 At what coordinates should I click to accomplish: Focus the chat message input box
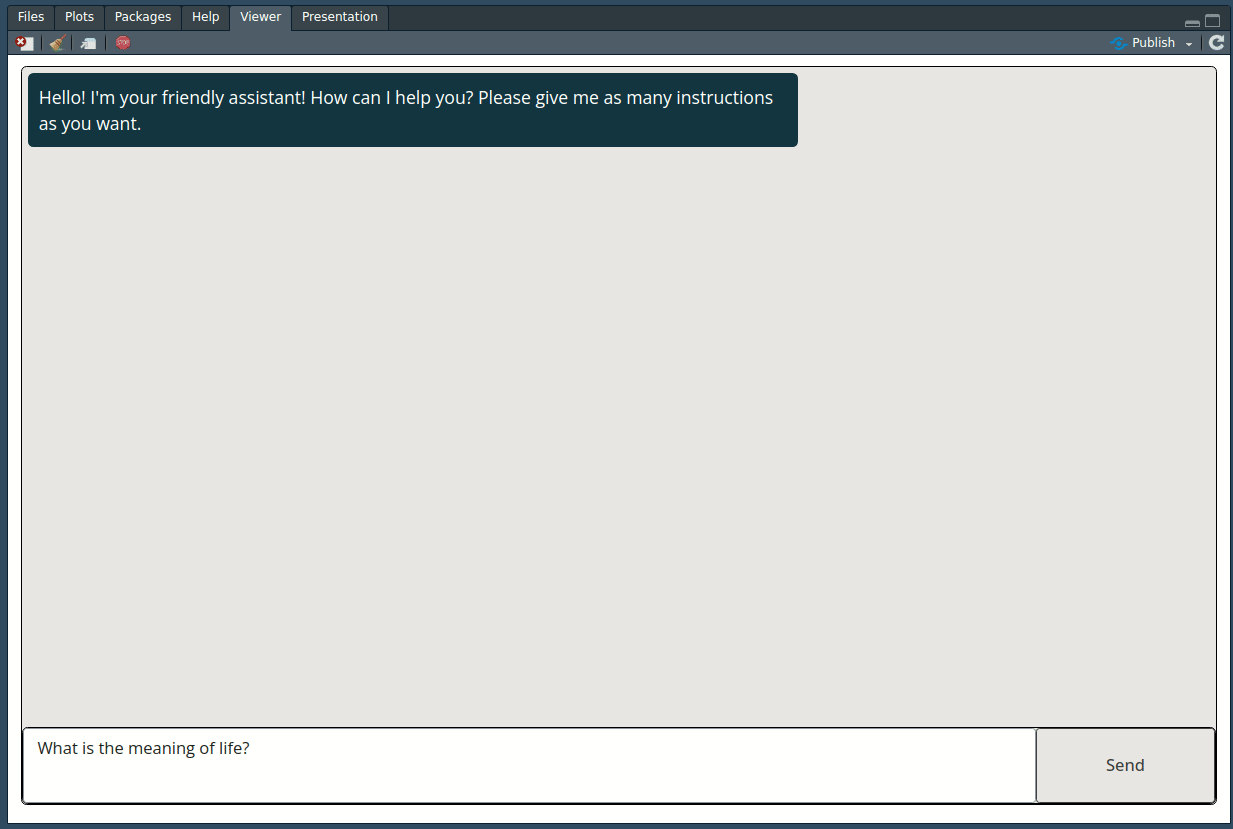[x=529, y=765]
